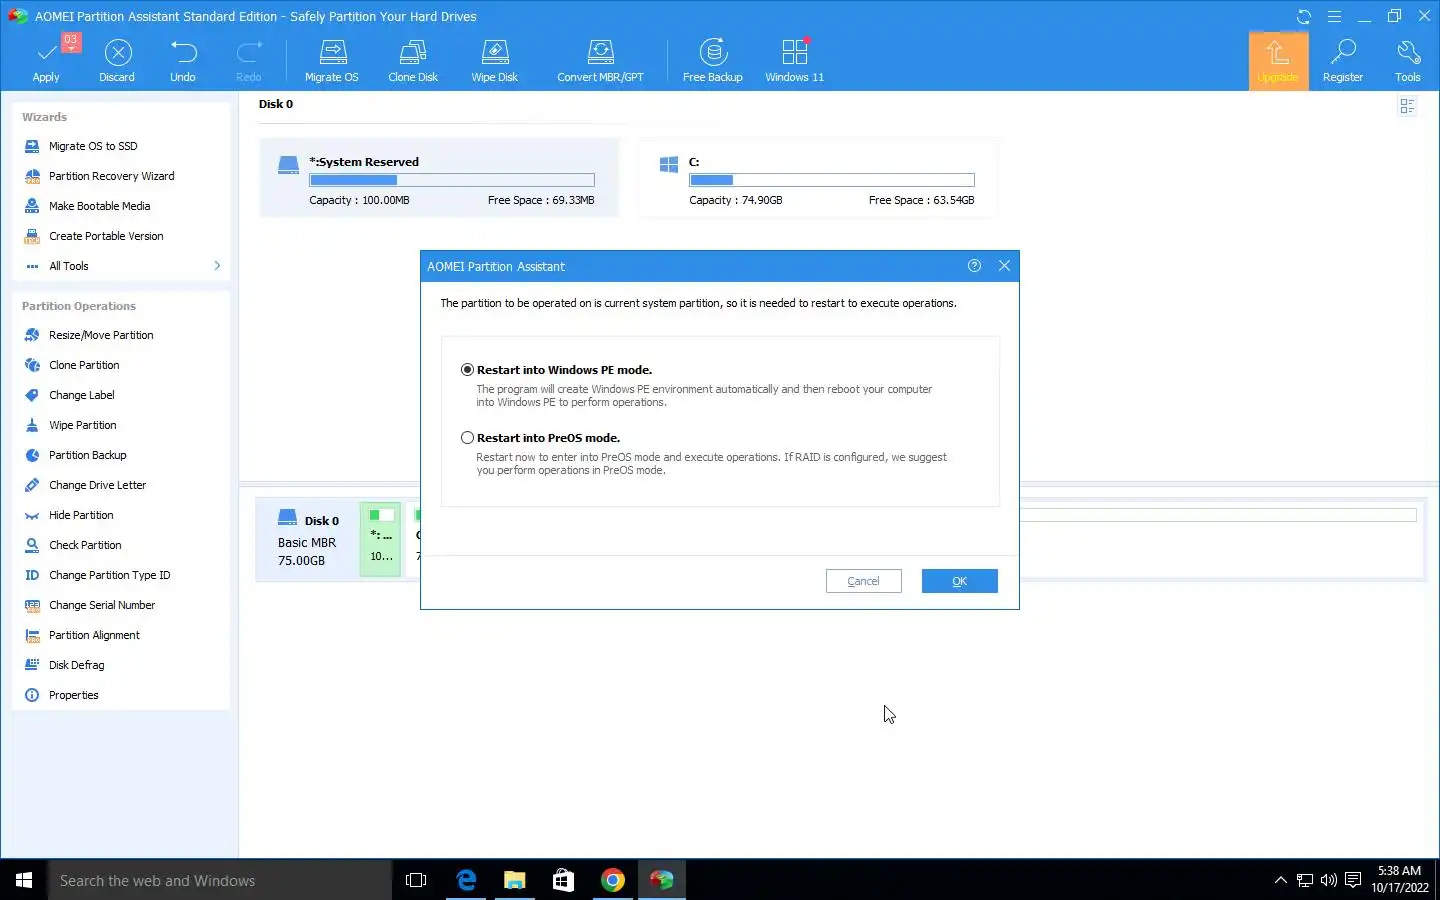The width and height of the screenshot is (1440, 900).
Task: Choose Create Portable Version
Action: [x=106, y=236]
